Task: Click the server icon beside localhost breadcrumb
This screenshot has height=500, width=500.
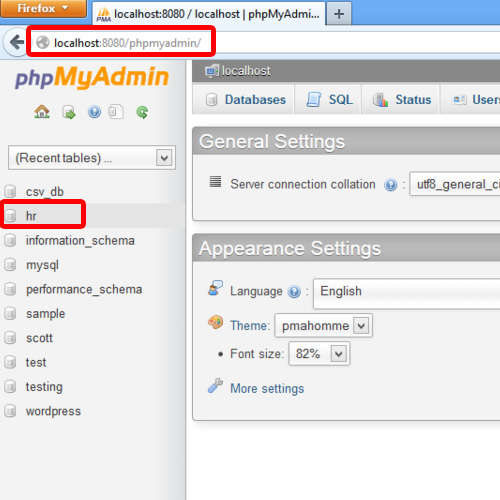Action: 212,71
